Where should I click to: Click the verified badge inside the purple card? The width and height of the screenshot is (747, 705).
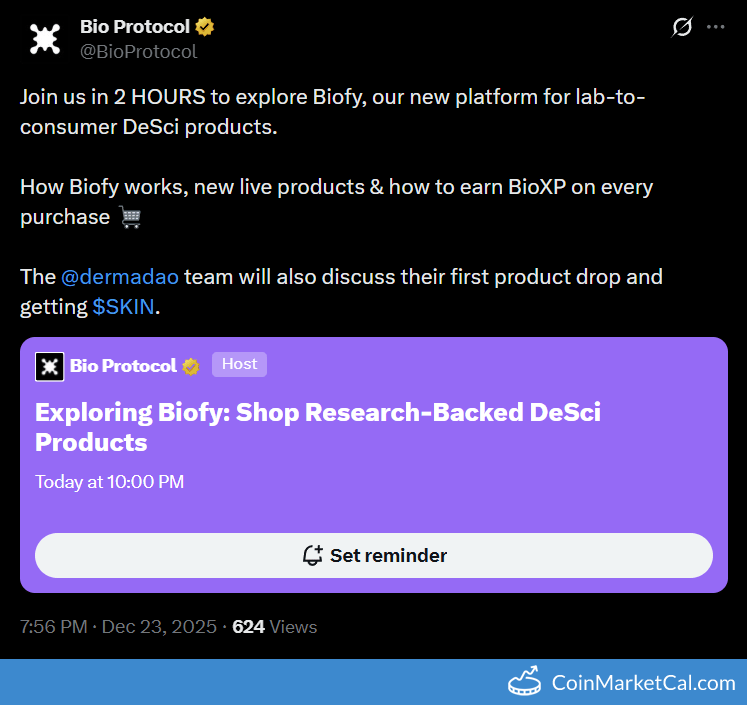click(190, 366)
